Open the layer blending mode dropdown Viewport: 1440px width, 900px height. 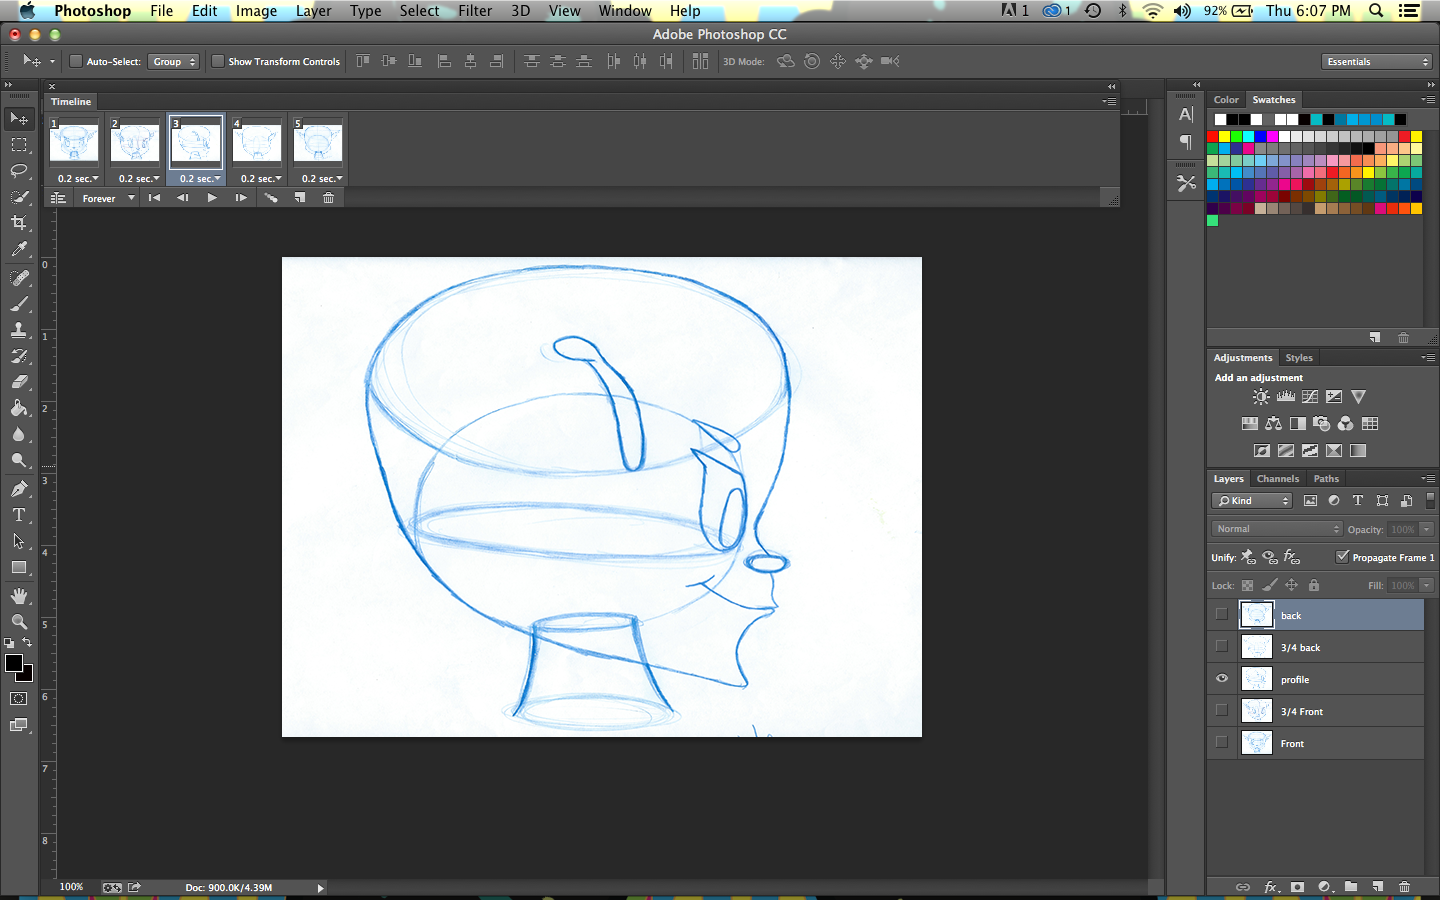pyautogui.click(x=1276, y=529)
